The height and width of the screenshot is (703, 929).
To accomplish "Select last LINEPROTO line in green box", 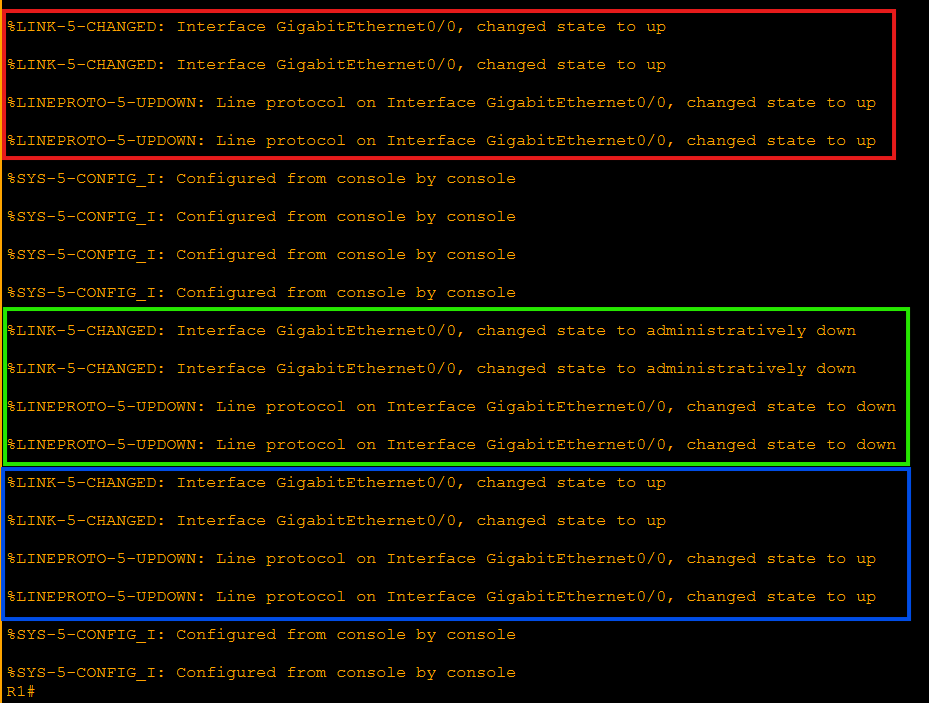I will coord(450,445).
